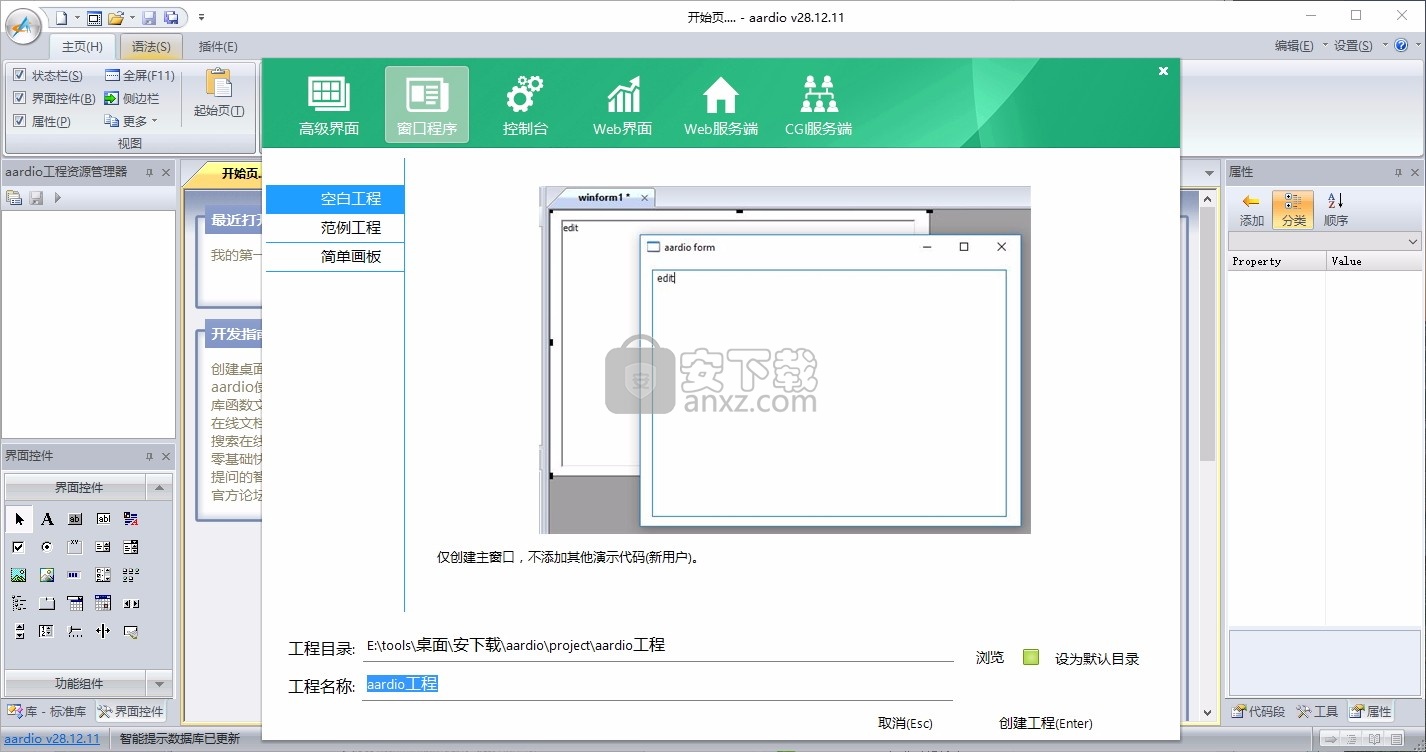Open the object combo box in 属性 panel
This screenshot has height=752, width=1426.
coord(1324,241)
